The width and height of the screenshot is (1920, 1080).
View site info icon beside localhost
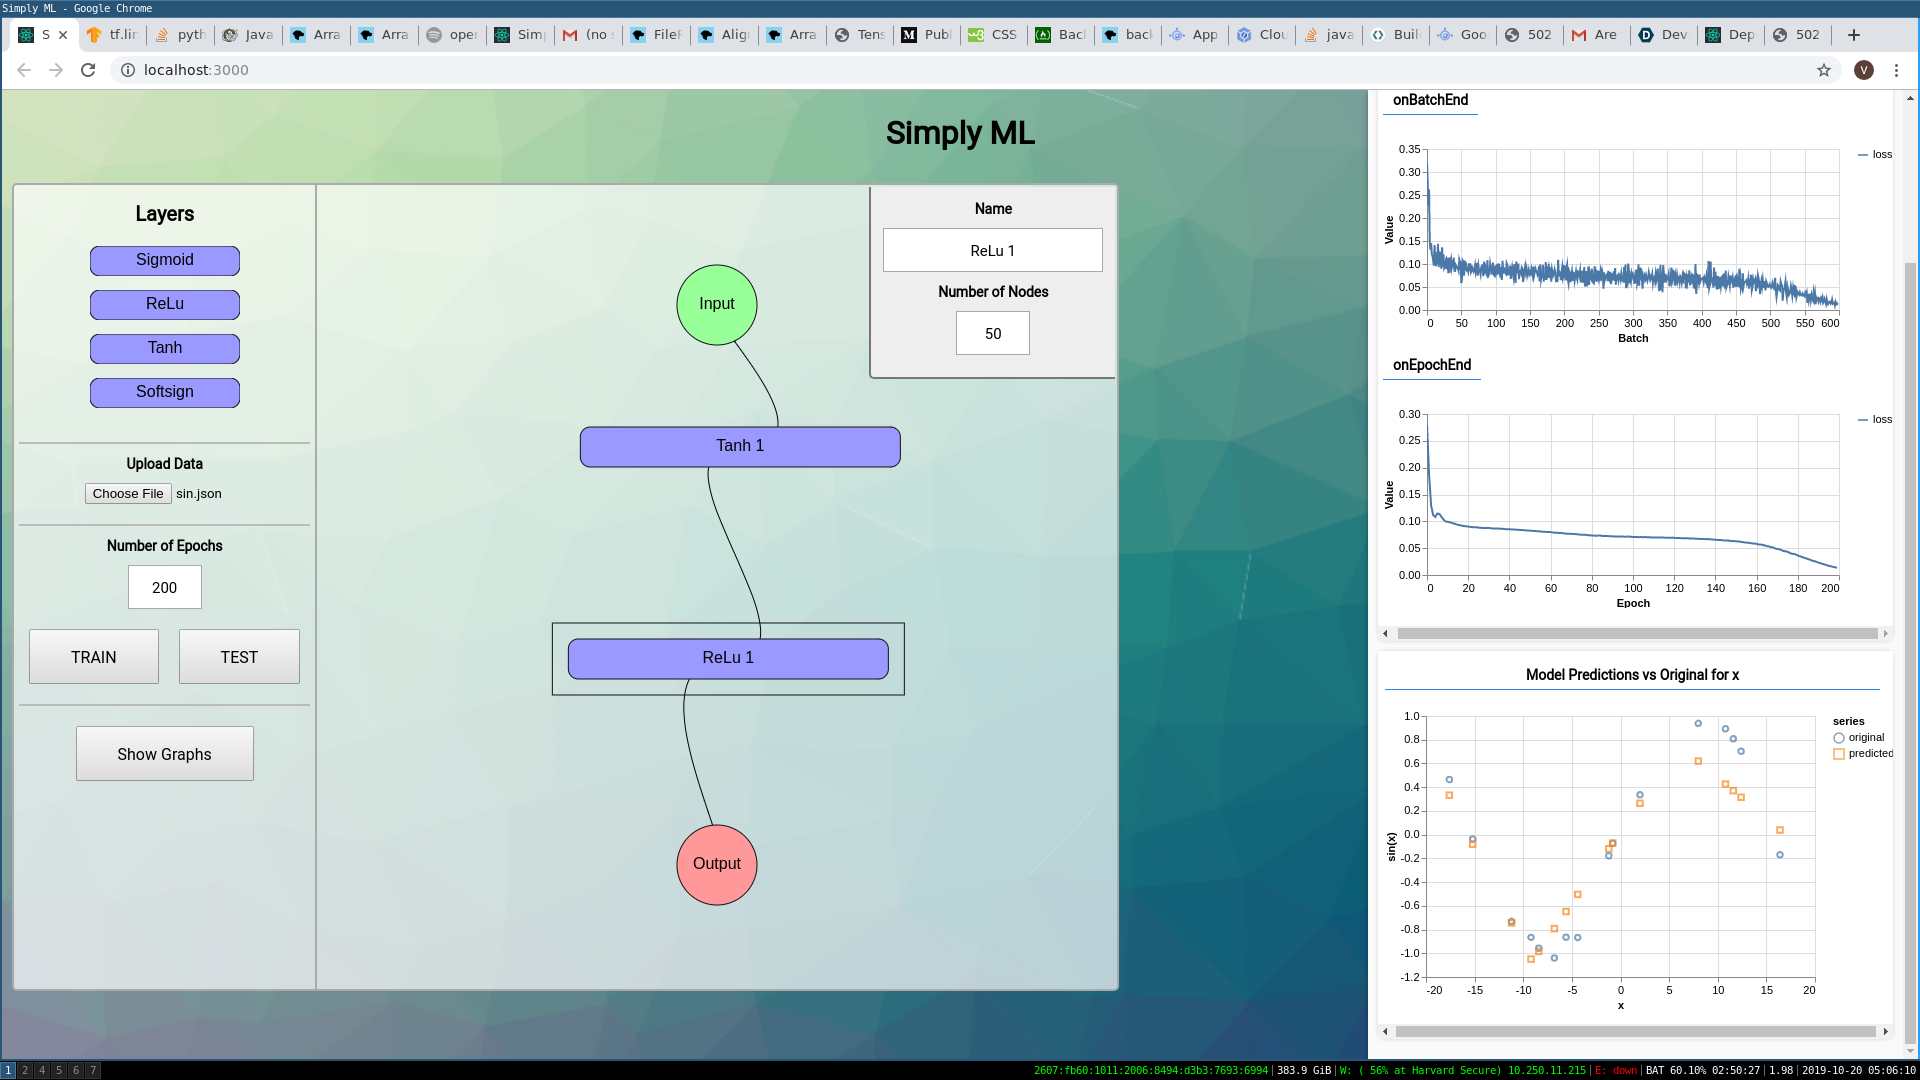point(128,70)
